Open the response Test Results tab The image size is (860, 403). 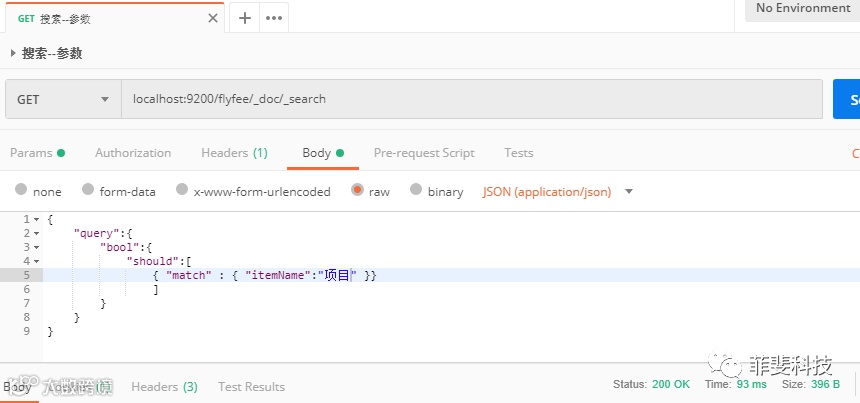(251, 386)
